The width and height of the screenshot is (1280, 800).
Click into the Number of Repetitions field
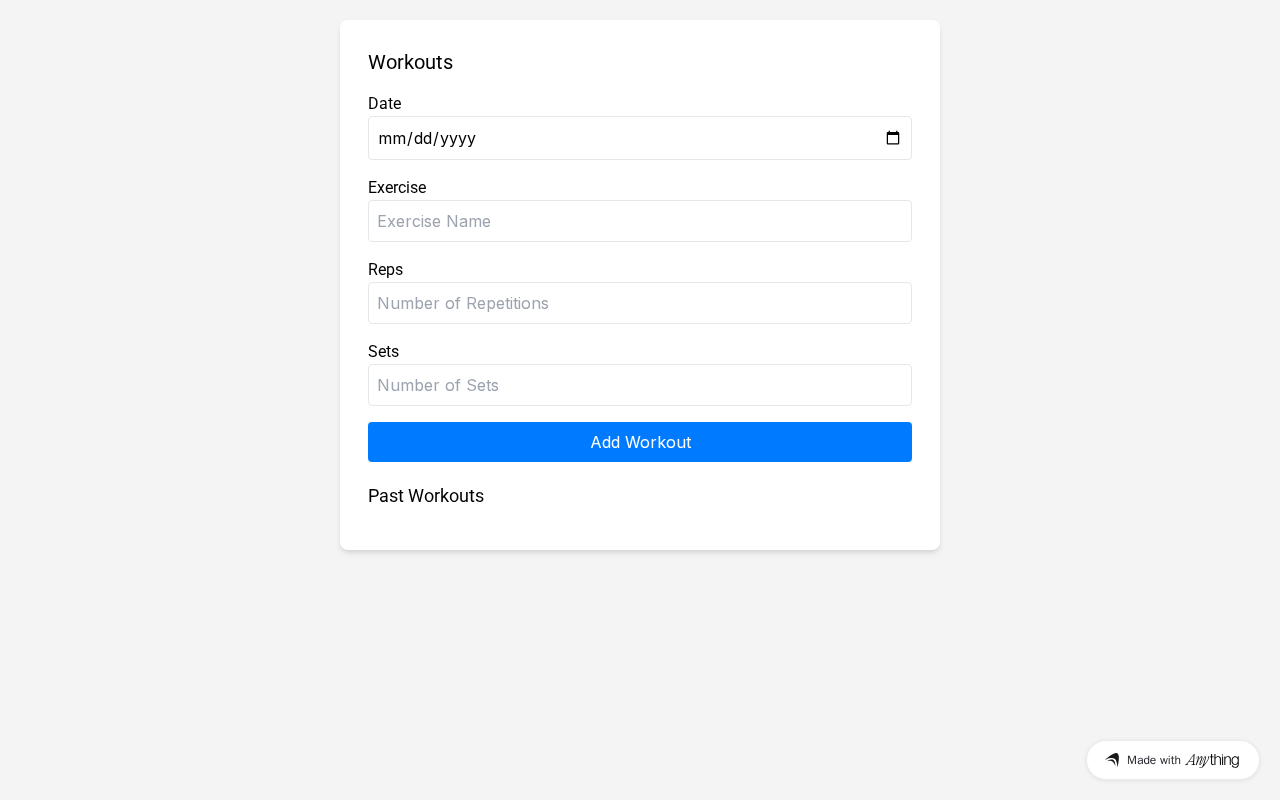point(640,303)
